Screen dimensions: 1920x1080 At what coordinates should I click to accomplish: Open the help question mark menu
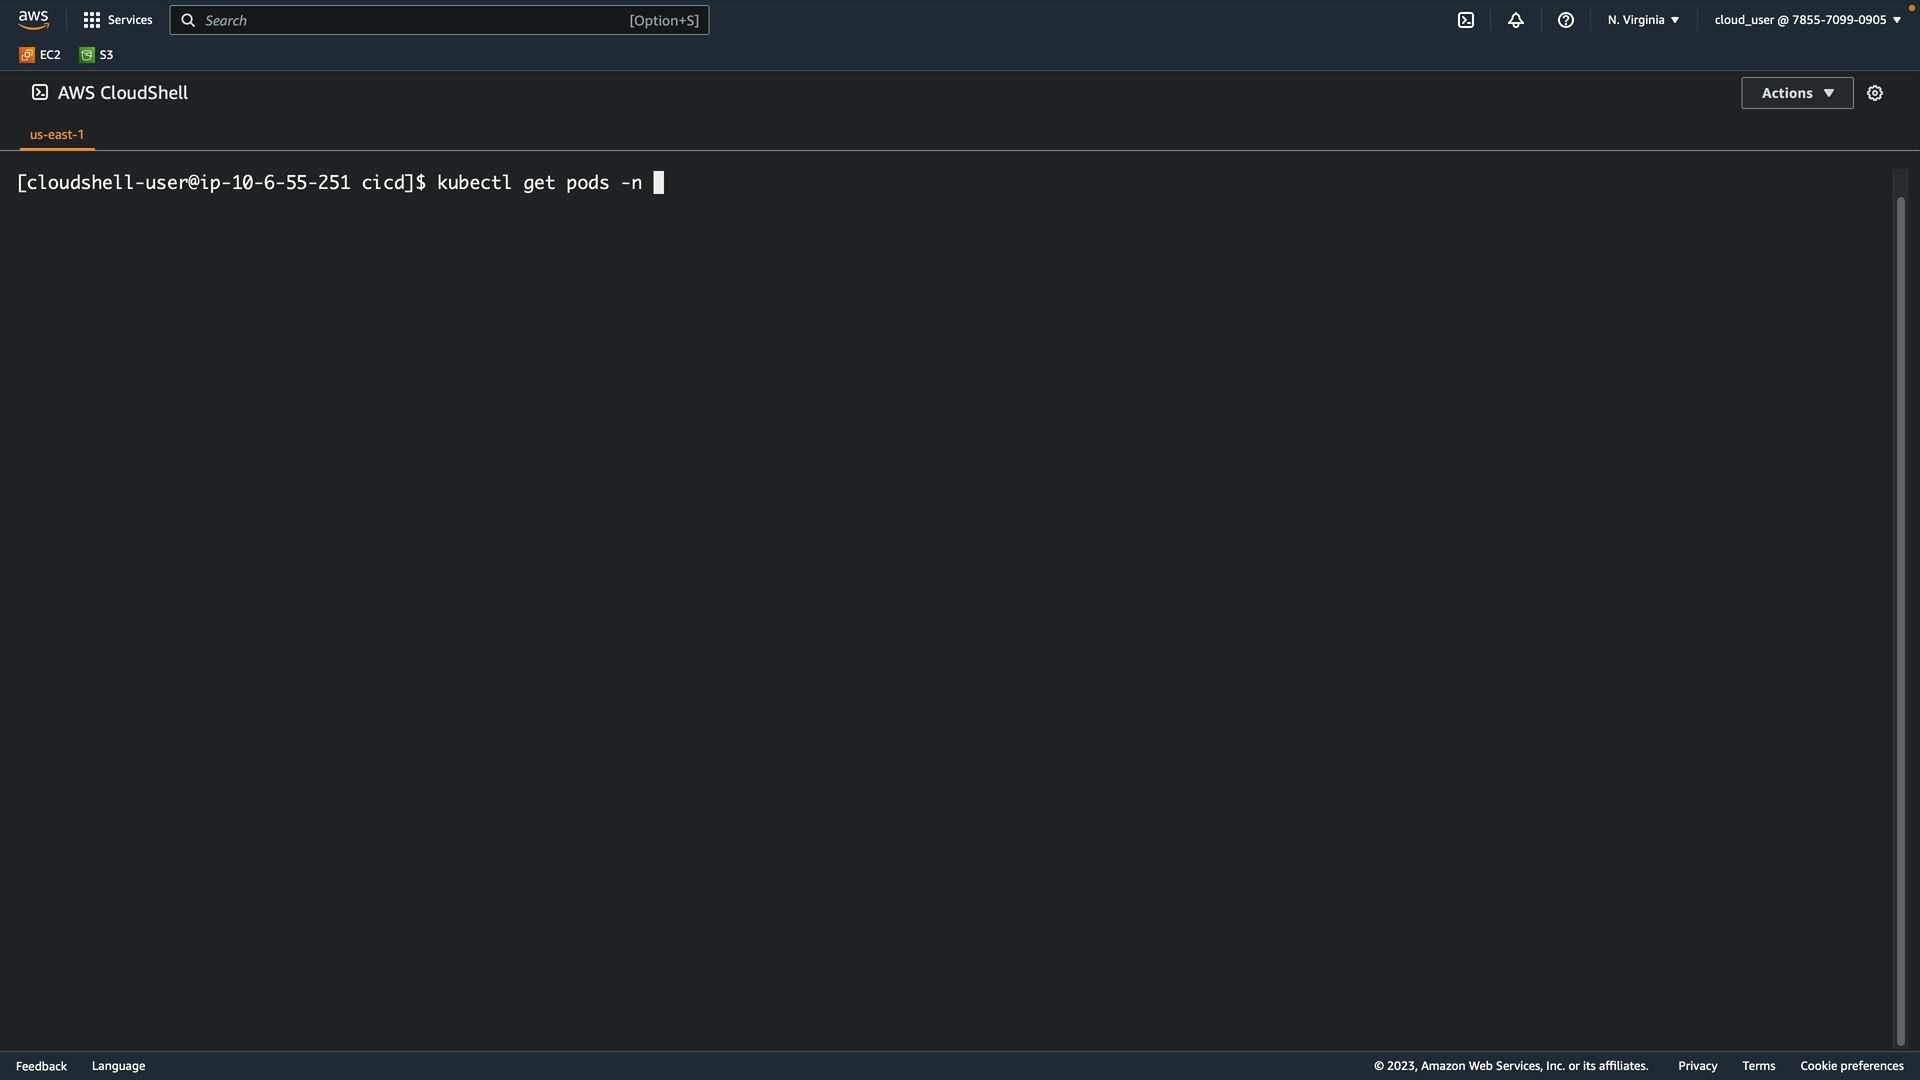coord(1566,20)
